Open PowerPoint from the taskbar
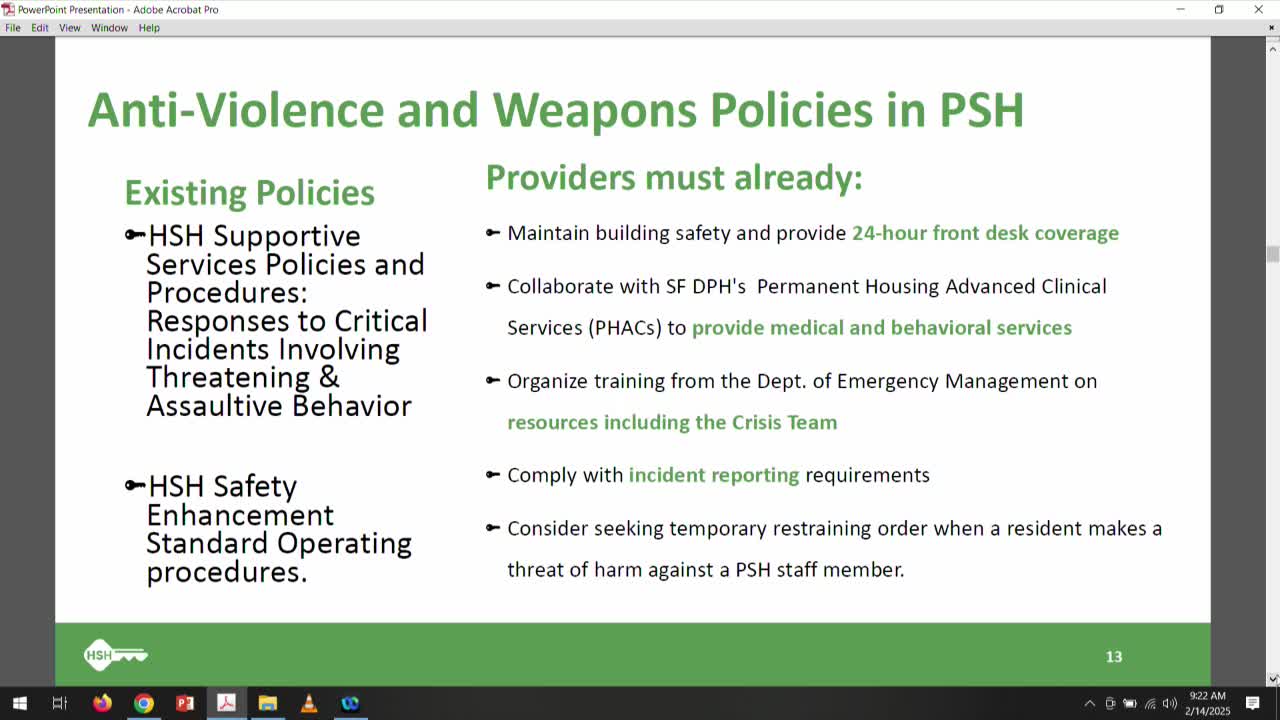Image resolution: width=1280 pixels, height=720 pixels. tap(185, 704)
